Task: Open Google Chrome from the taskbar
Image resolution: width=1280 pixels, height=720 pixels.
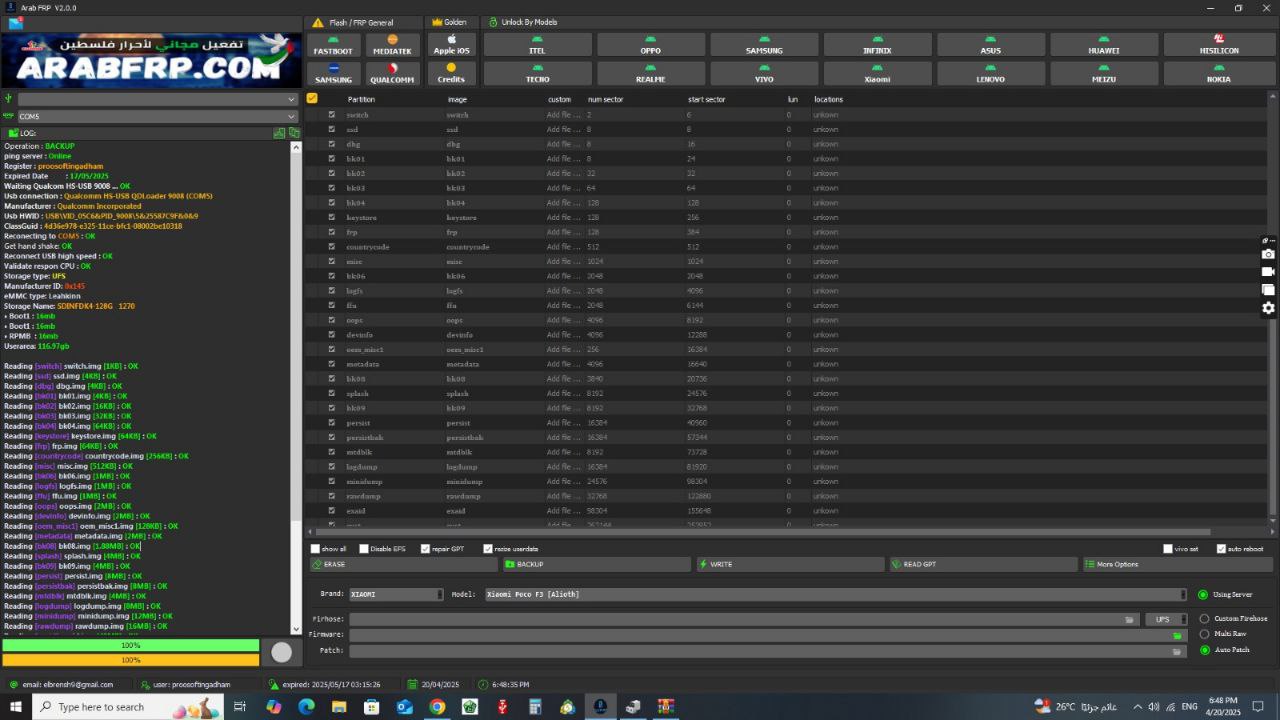Action: point(437,707)
